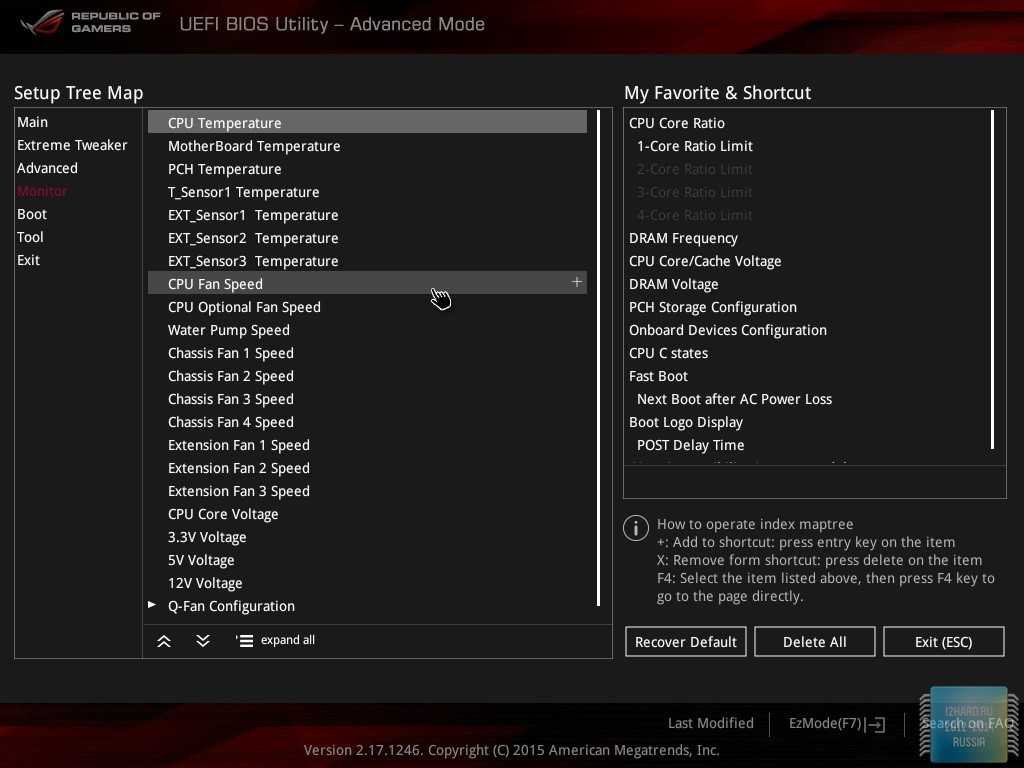Go to the Boot section
This screenshot has width=1024, height=768.
pos(32,214)
